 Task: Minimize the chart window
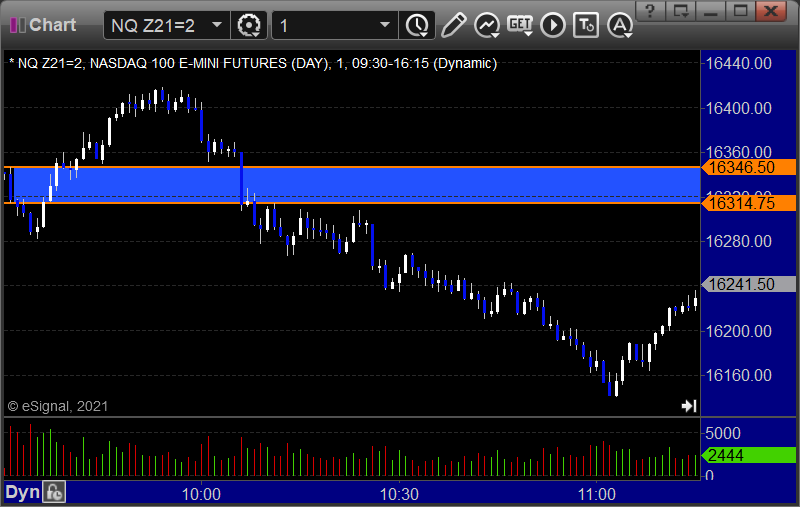(x=710, y=11)
